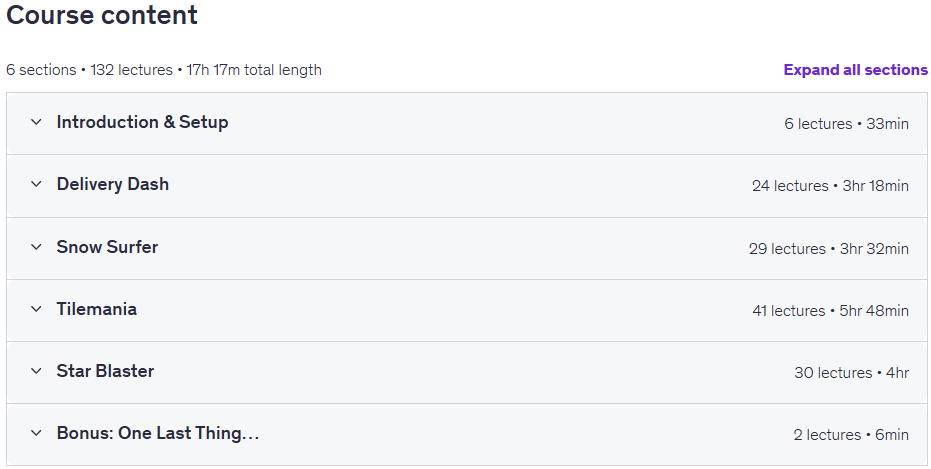
Task: Expand the Introduction & Setup chevron
Action: pos(36,122)
